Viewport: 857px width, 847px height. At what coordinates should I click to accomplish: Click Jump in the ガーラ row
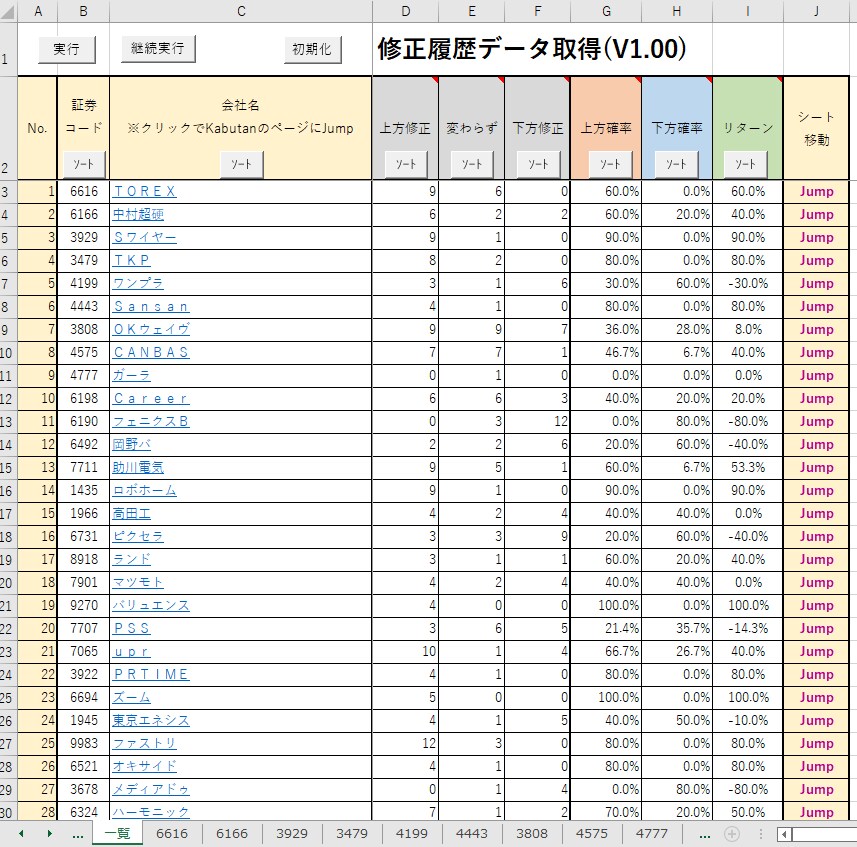(x=817, y=375)
